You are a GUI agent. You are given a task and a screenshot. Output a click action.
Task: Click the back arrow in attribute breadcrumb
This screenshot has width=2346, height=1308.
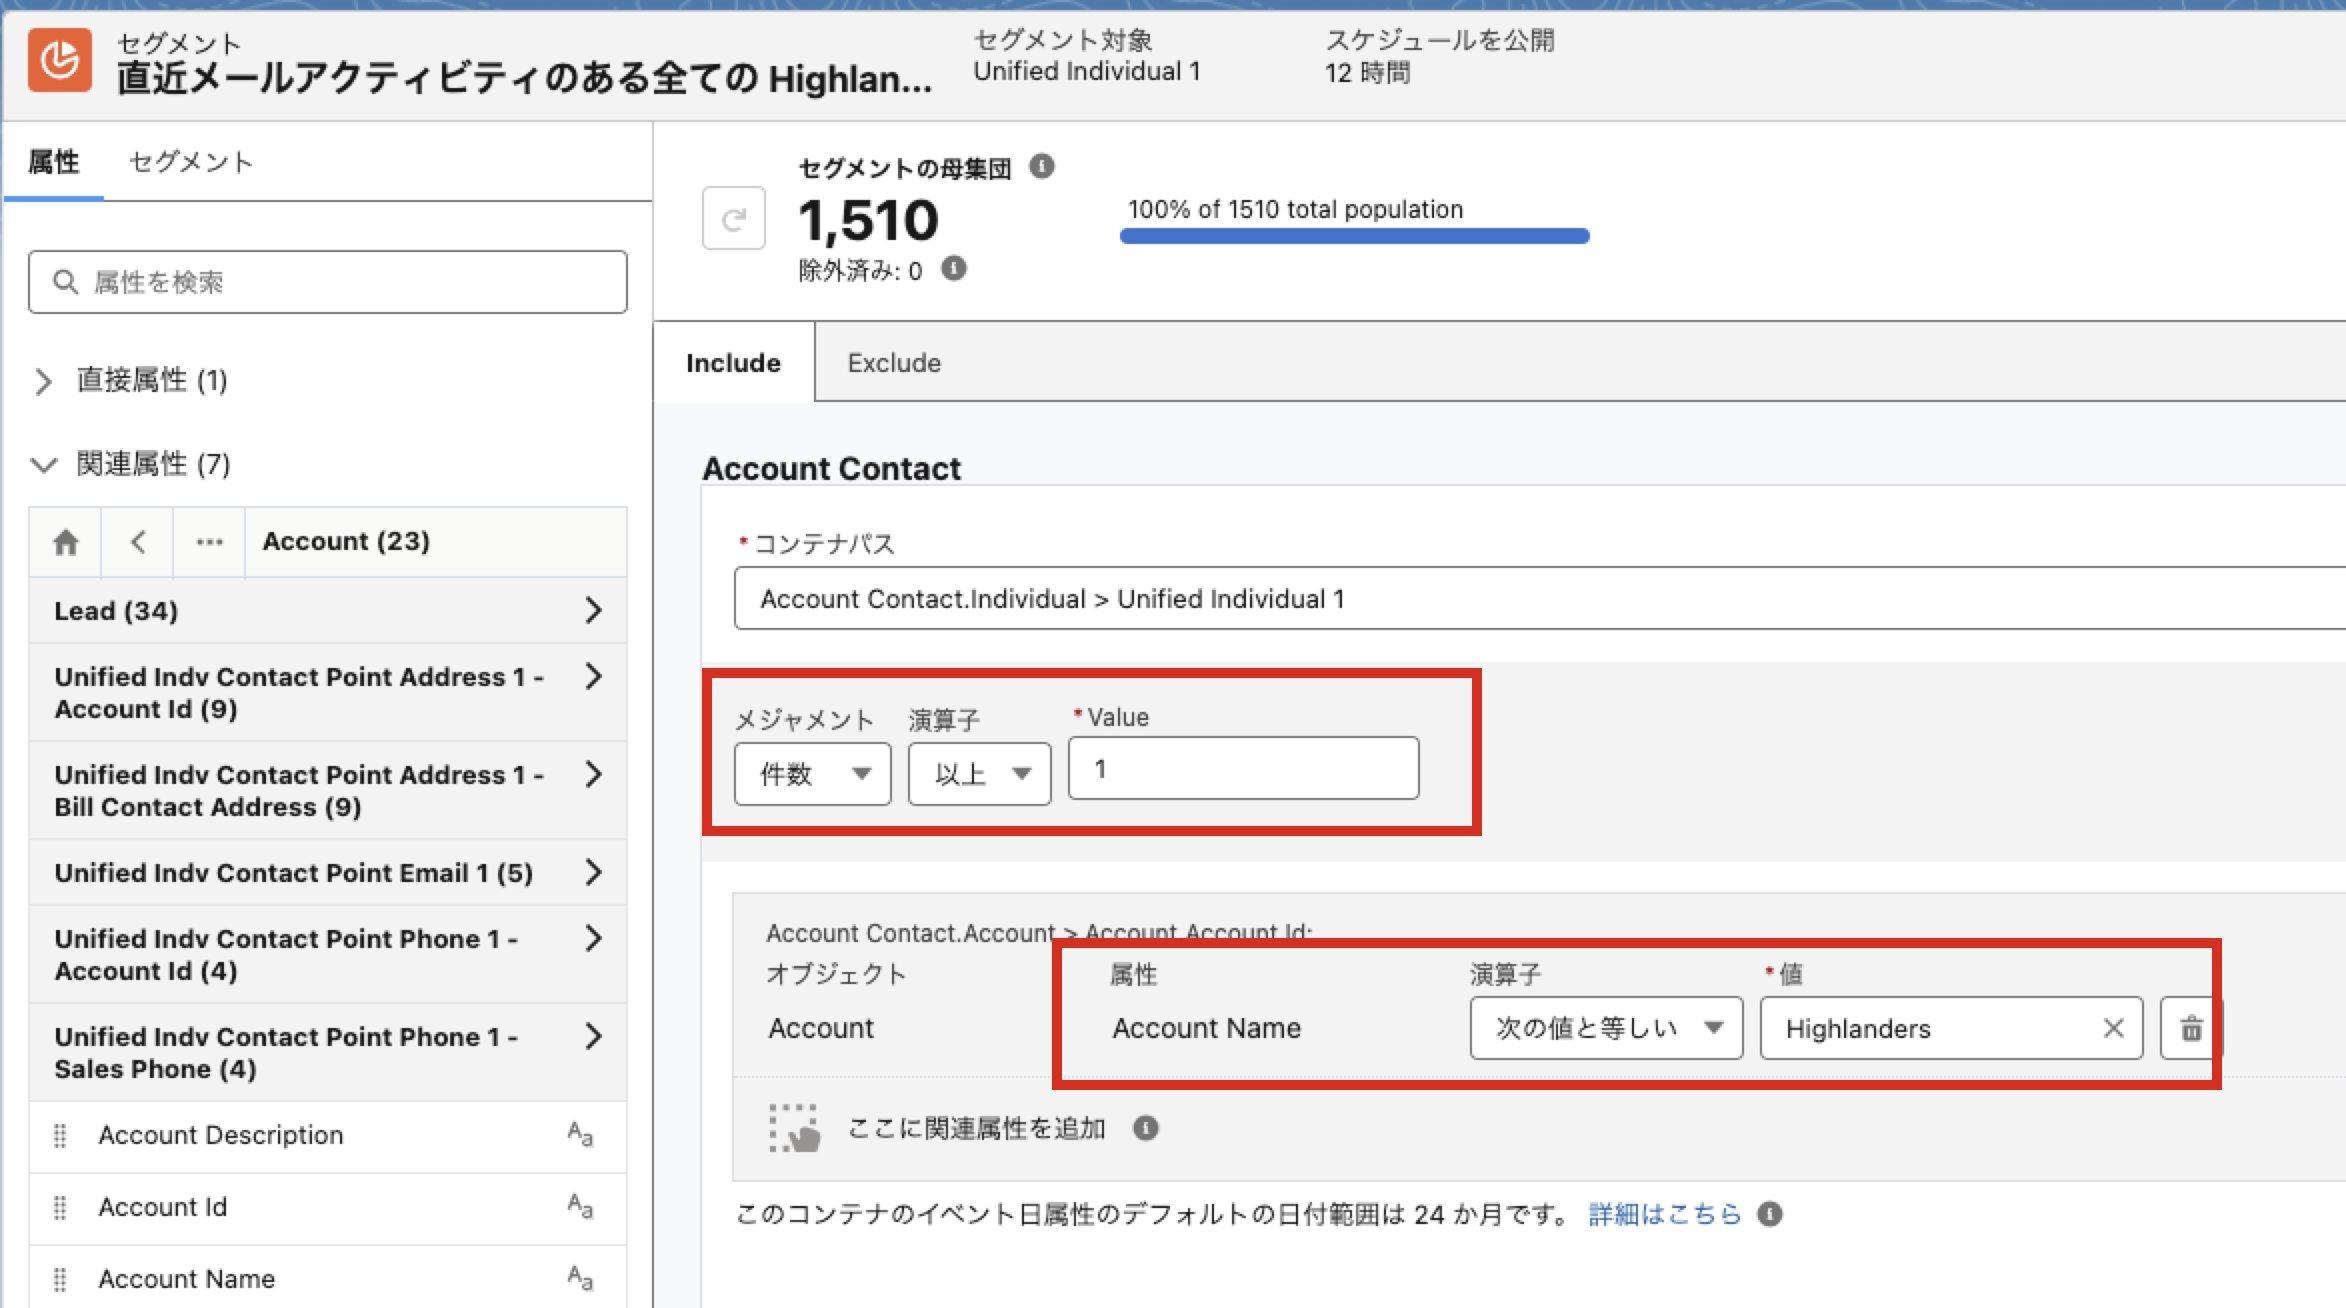point(138,542)
